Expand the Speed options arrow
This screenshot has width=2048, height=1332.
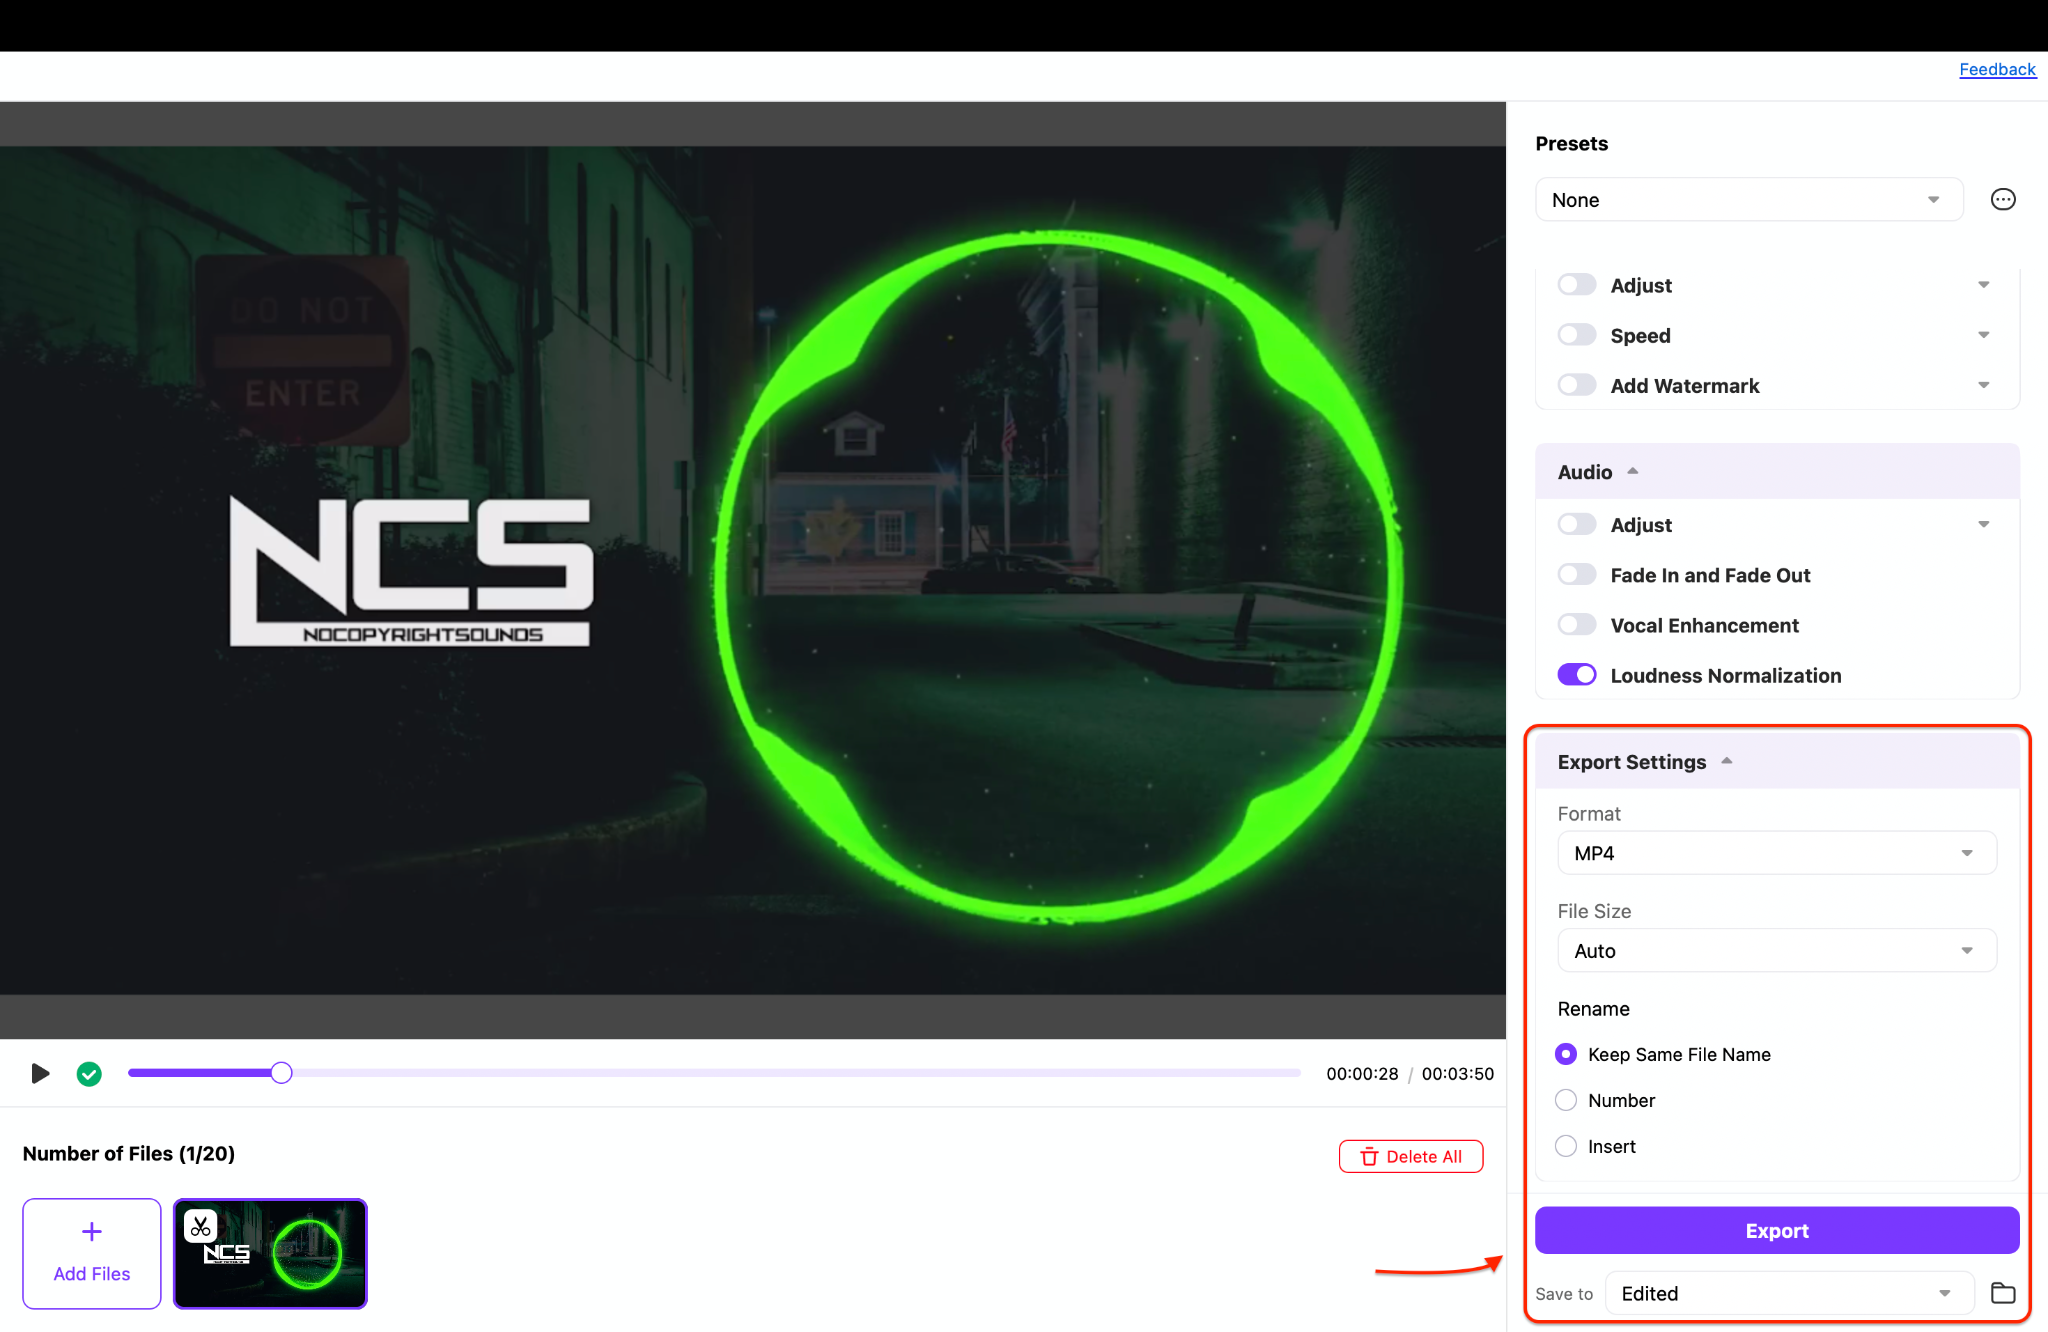click(1984, 335)
